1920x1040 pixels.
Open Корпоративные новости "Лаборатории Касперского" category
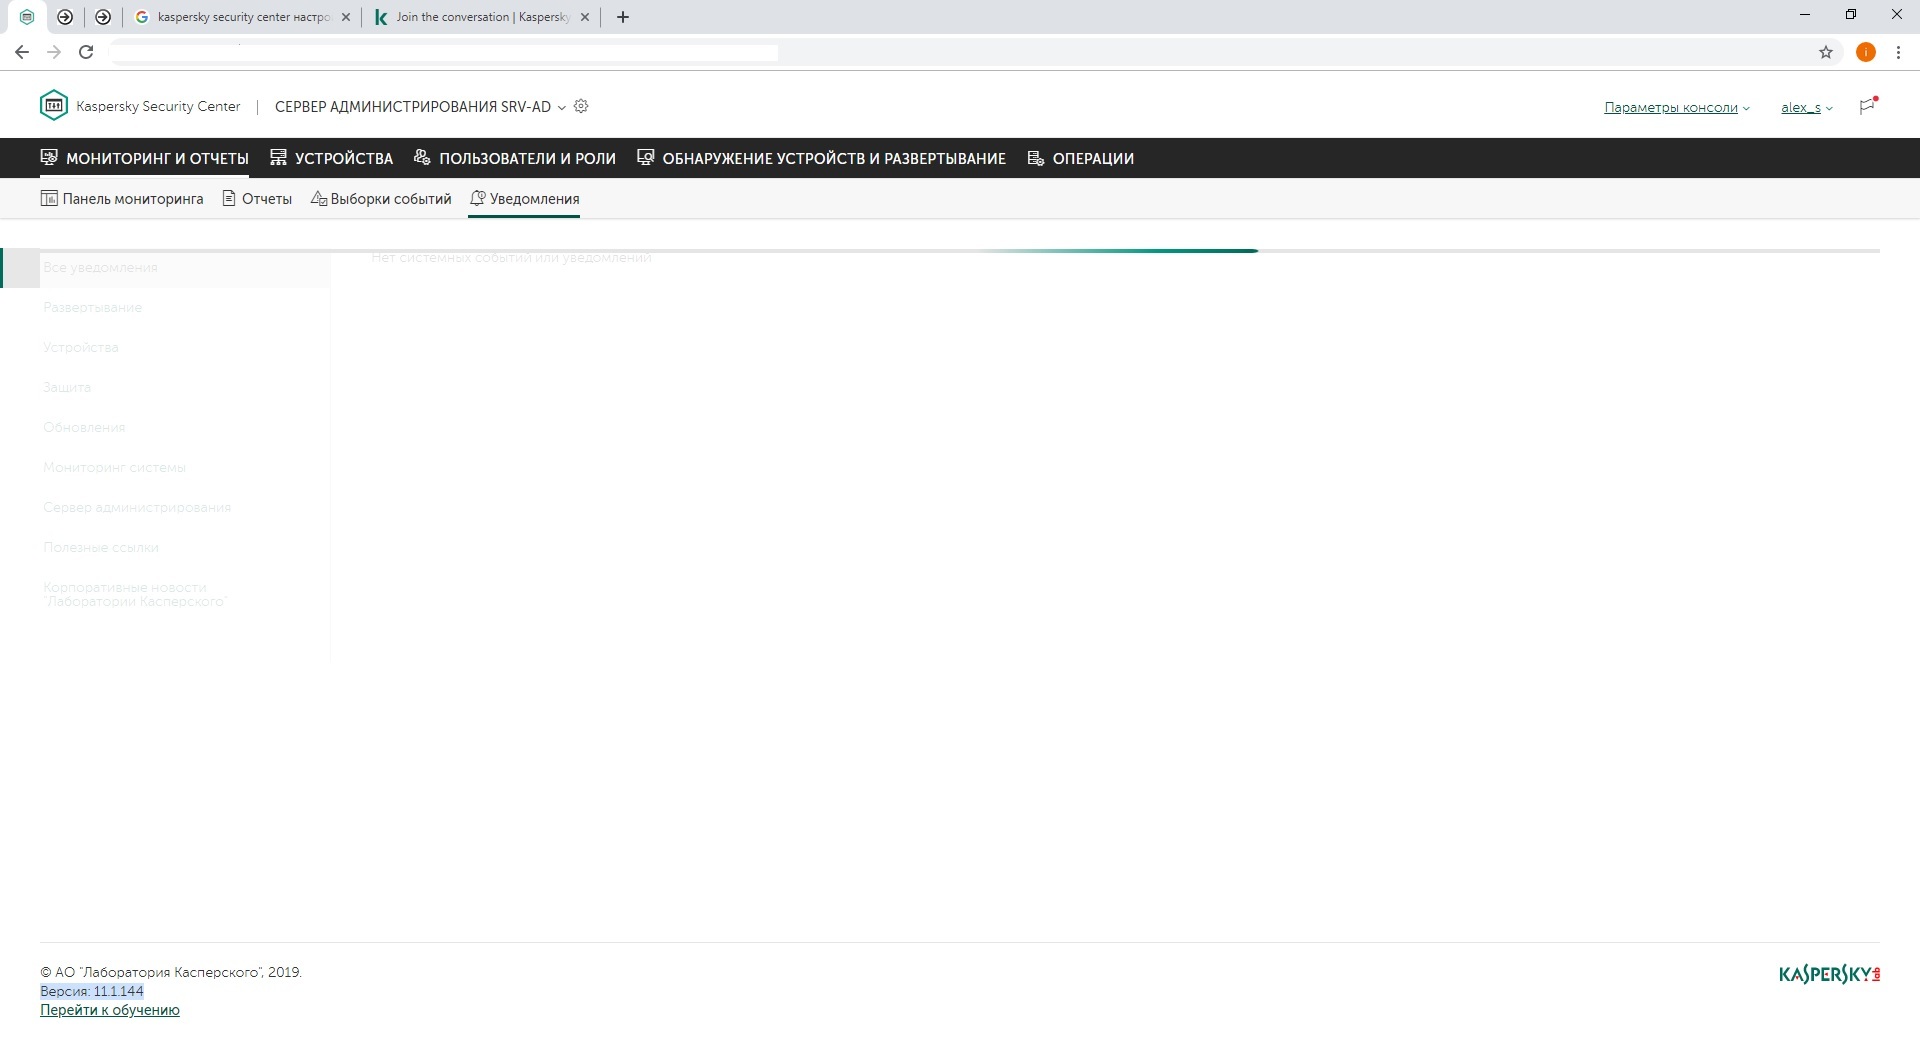click(165, 595)
